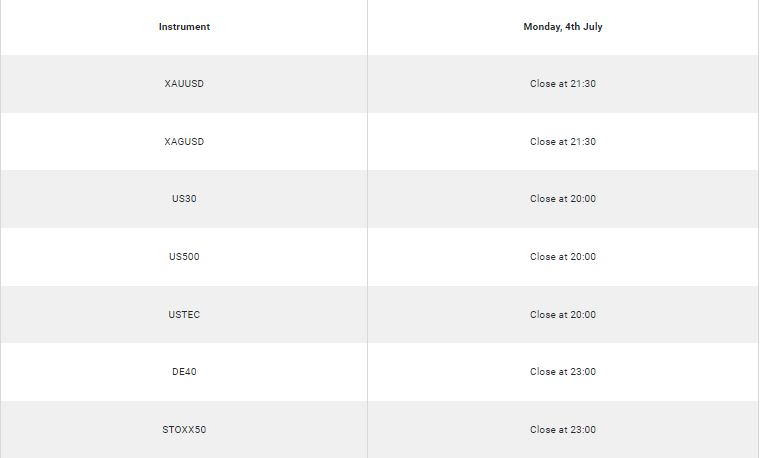Click the 4th July date text

(583, 27)
